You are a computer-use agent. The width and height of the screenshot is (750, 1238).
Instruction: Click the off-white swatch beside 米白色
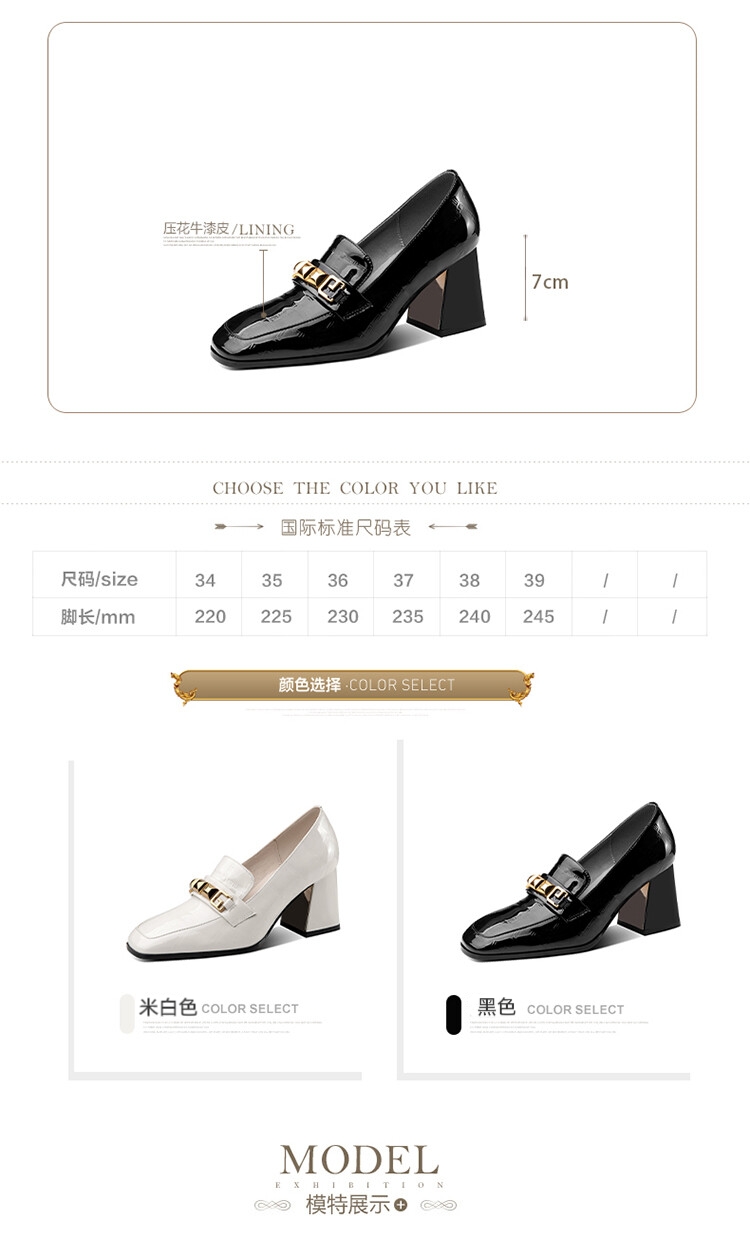point(126,1014)
